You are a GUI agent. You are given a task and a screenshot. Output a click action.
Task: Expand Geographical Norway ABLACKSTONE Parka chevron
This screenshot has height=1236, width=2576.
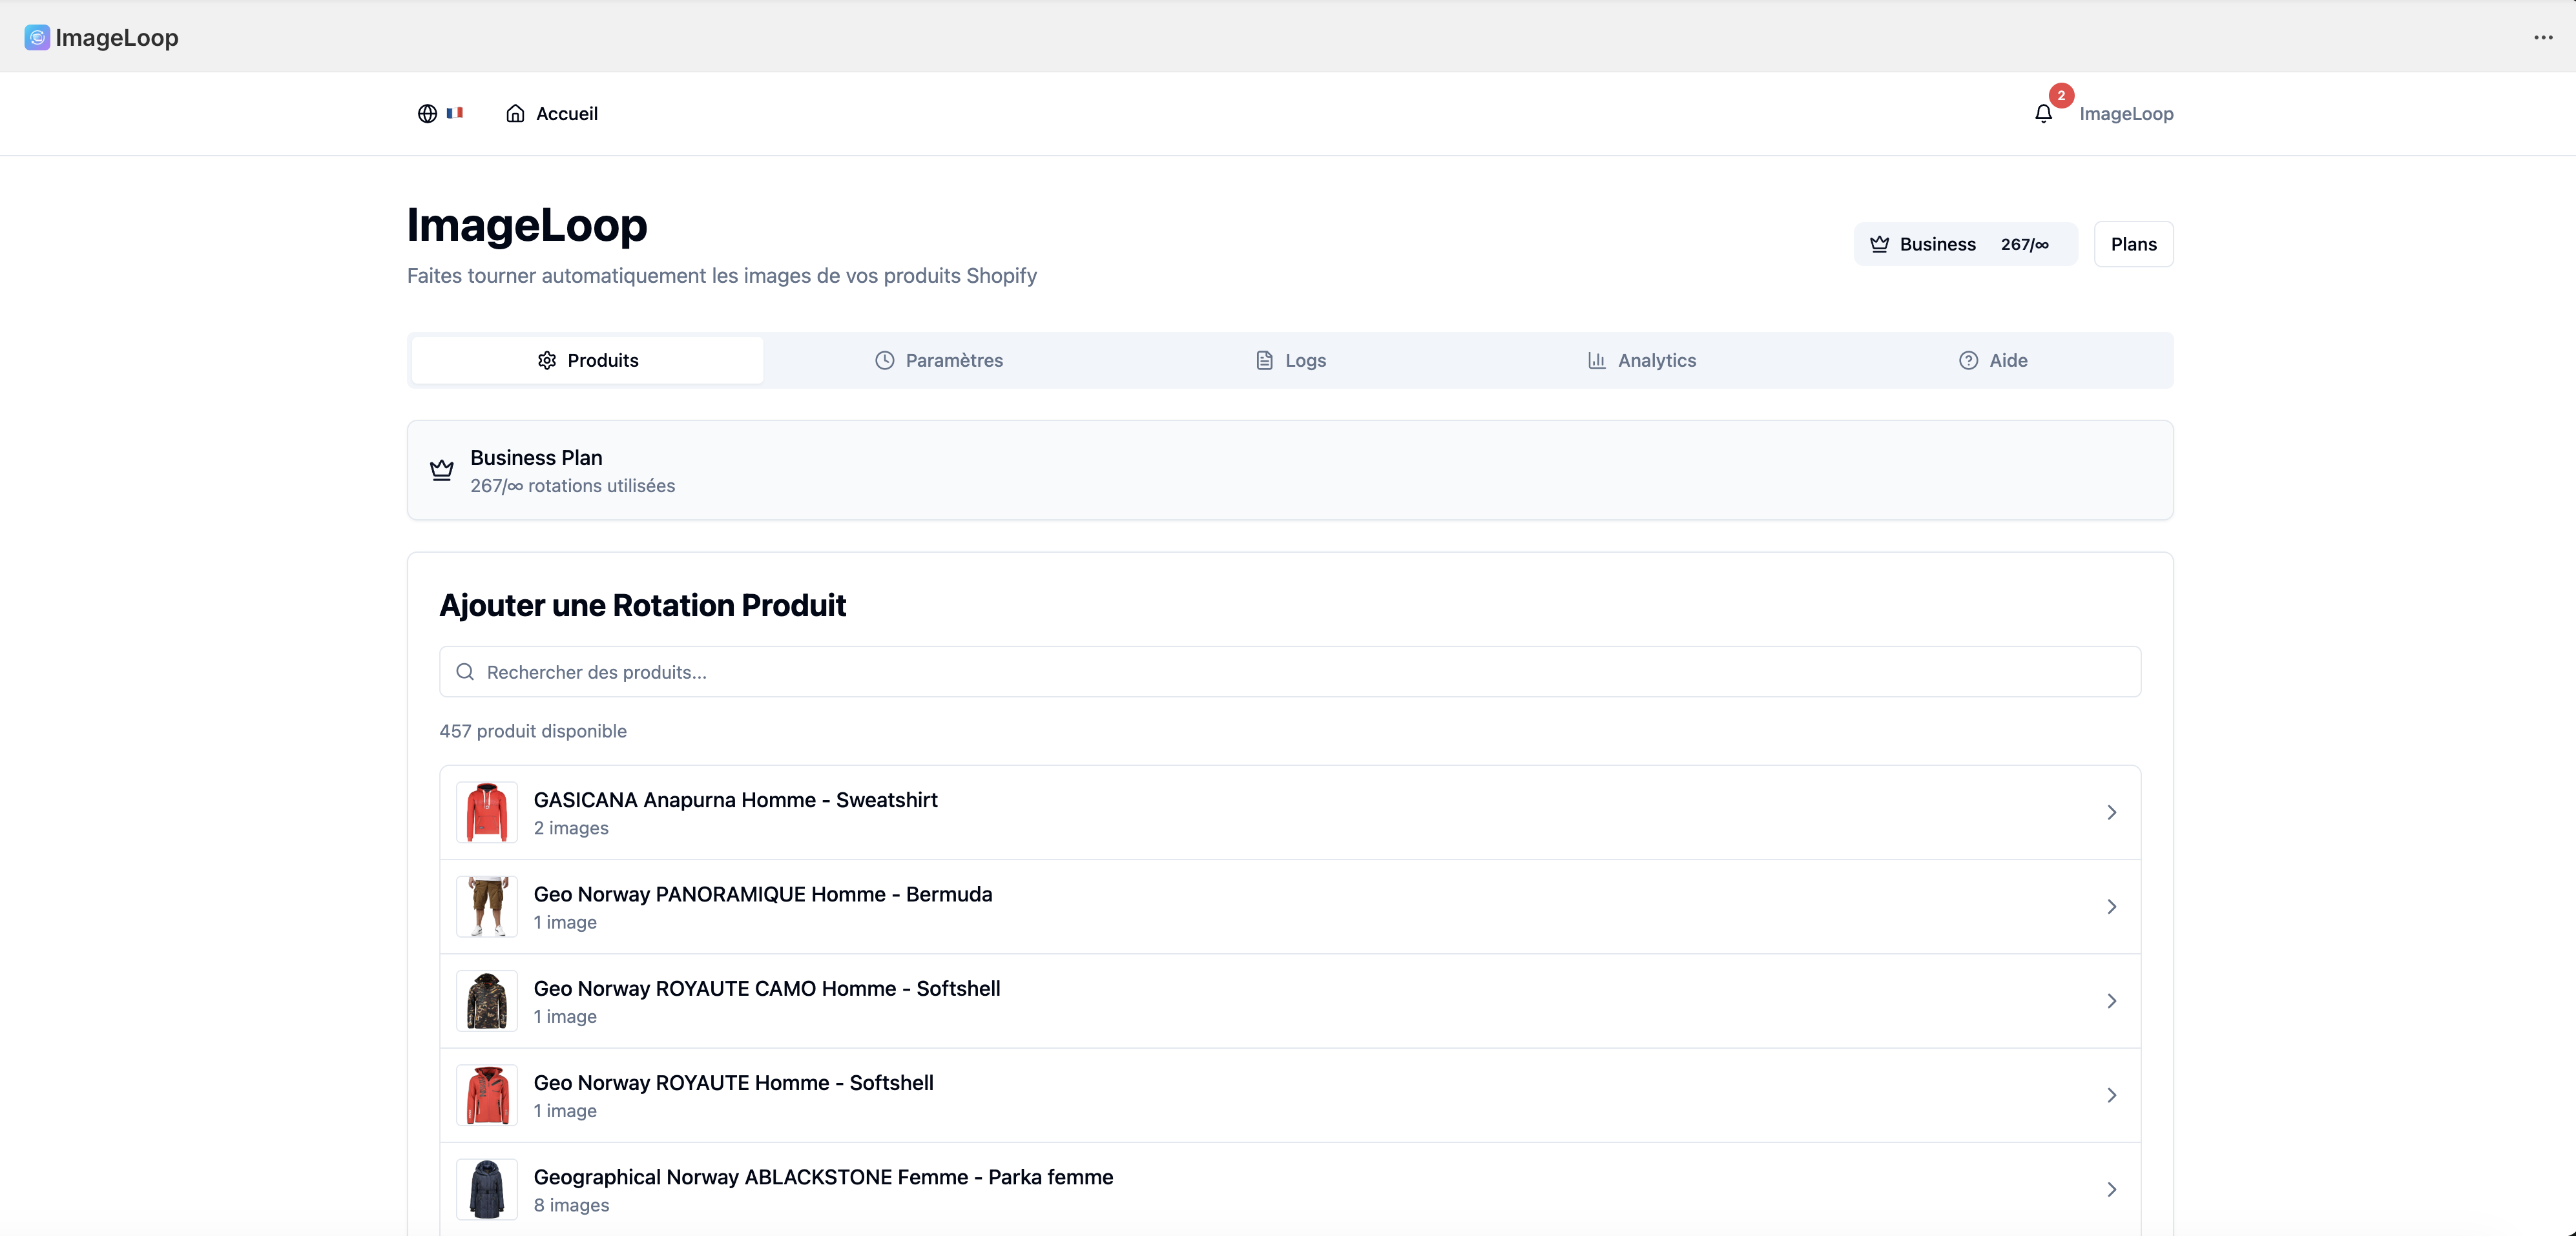pos(2112,1190)
